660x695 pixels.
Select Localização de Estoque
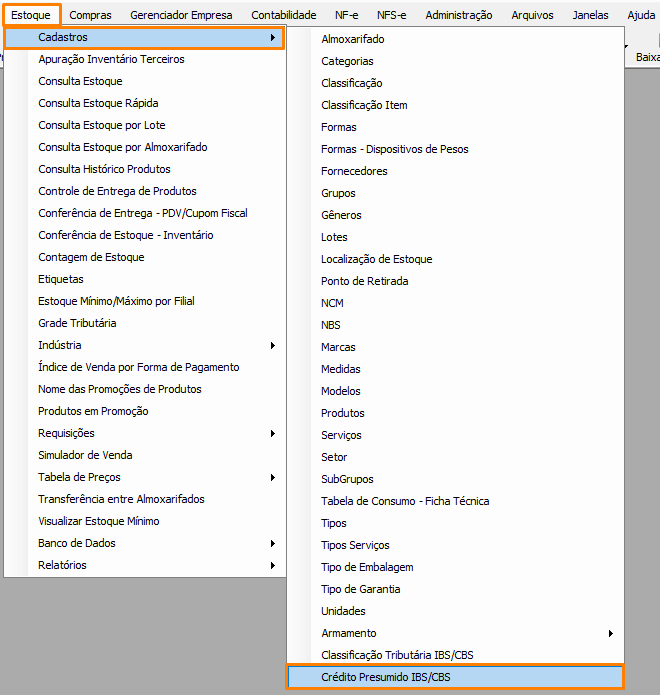[455, 259]
